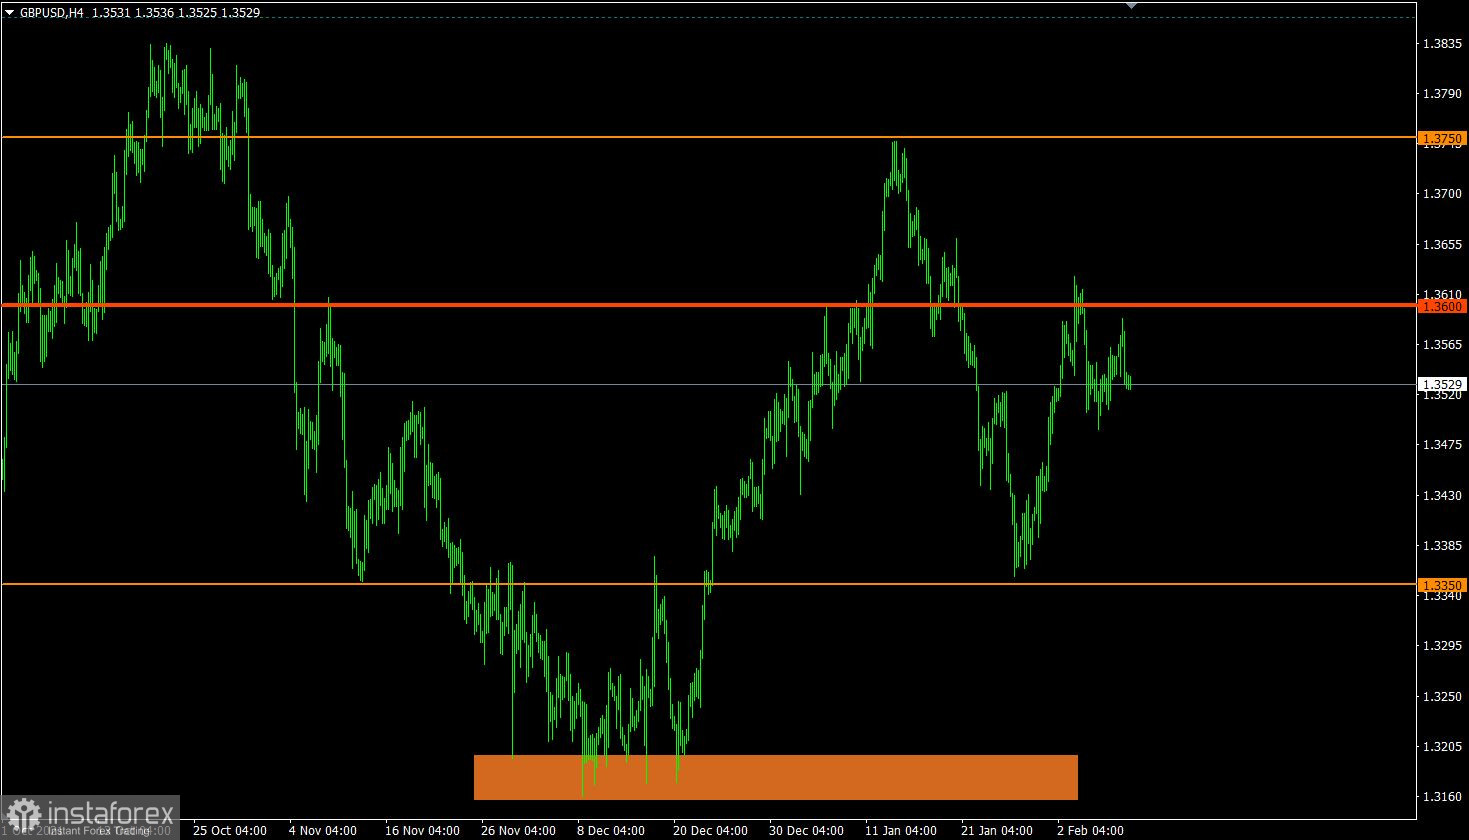1469x840 pixels.
Task: Click the 11 Jan 04:00 time label
Action: coord(901,831)
